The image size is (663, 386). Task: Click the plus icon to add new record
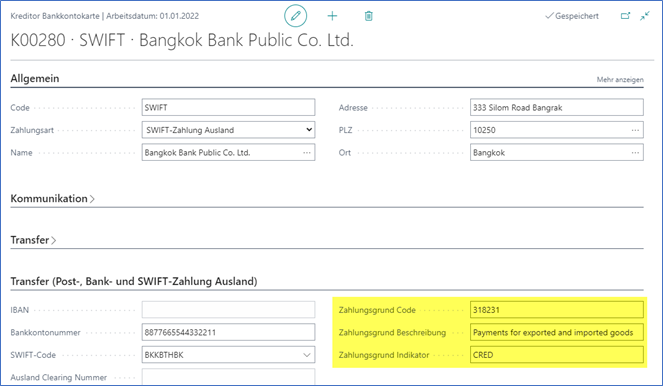[x=332, y=16]
